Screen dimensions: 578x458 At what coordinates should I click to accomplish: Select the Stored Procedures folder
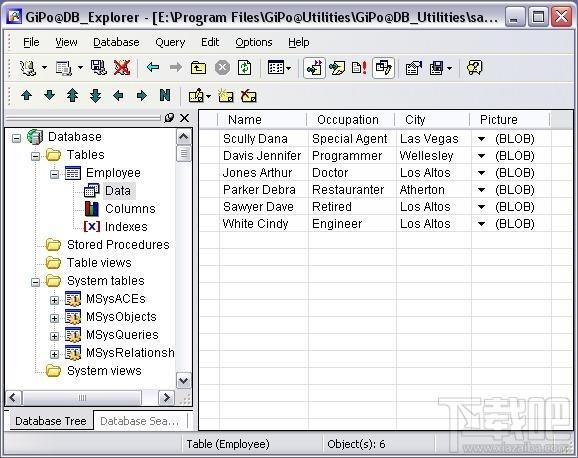(118, 244)
